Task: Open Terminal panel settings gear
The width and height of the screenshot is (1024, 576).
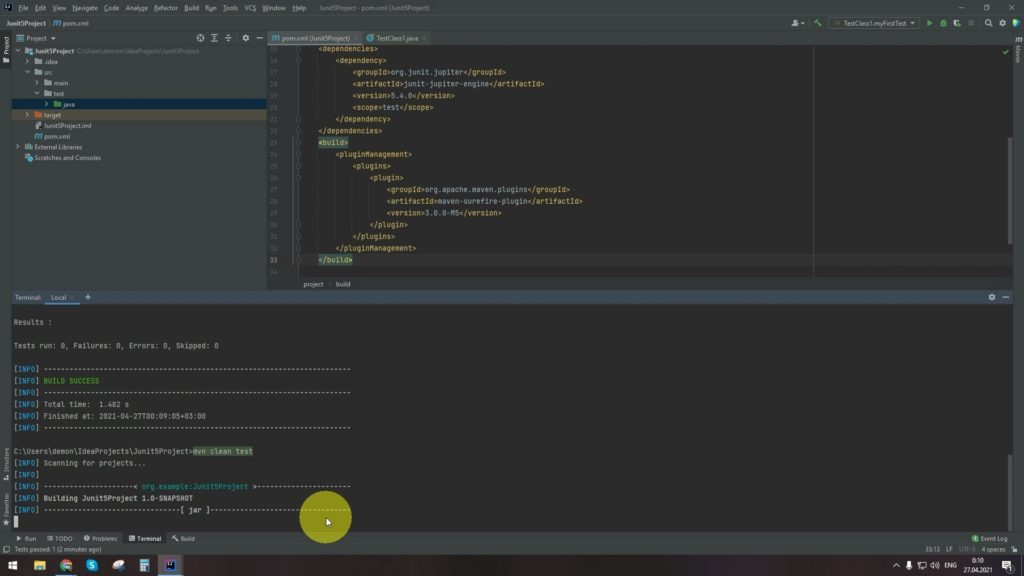Action: point(991,297)
